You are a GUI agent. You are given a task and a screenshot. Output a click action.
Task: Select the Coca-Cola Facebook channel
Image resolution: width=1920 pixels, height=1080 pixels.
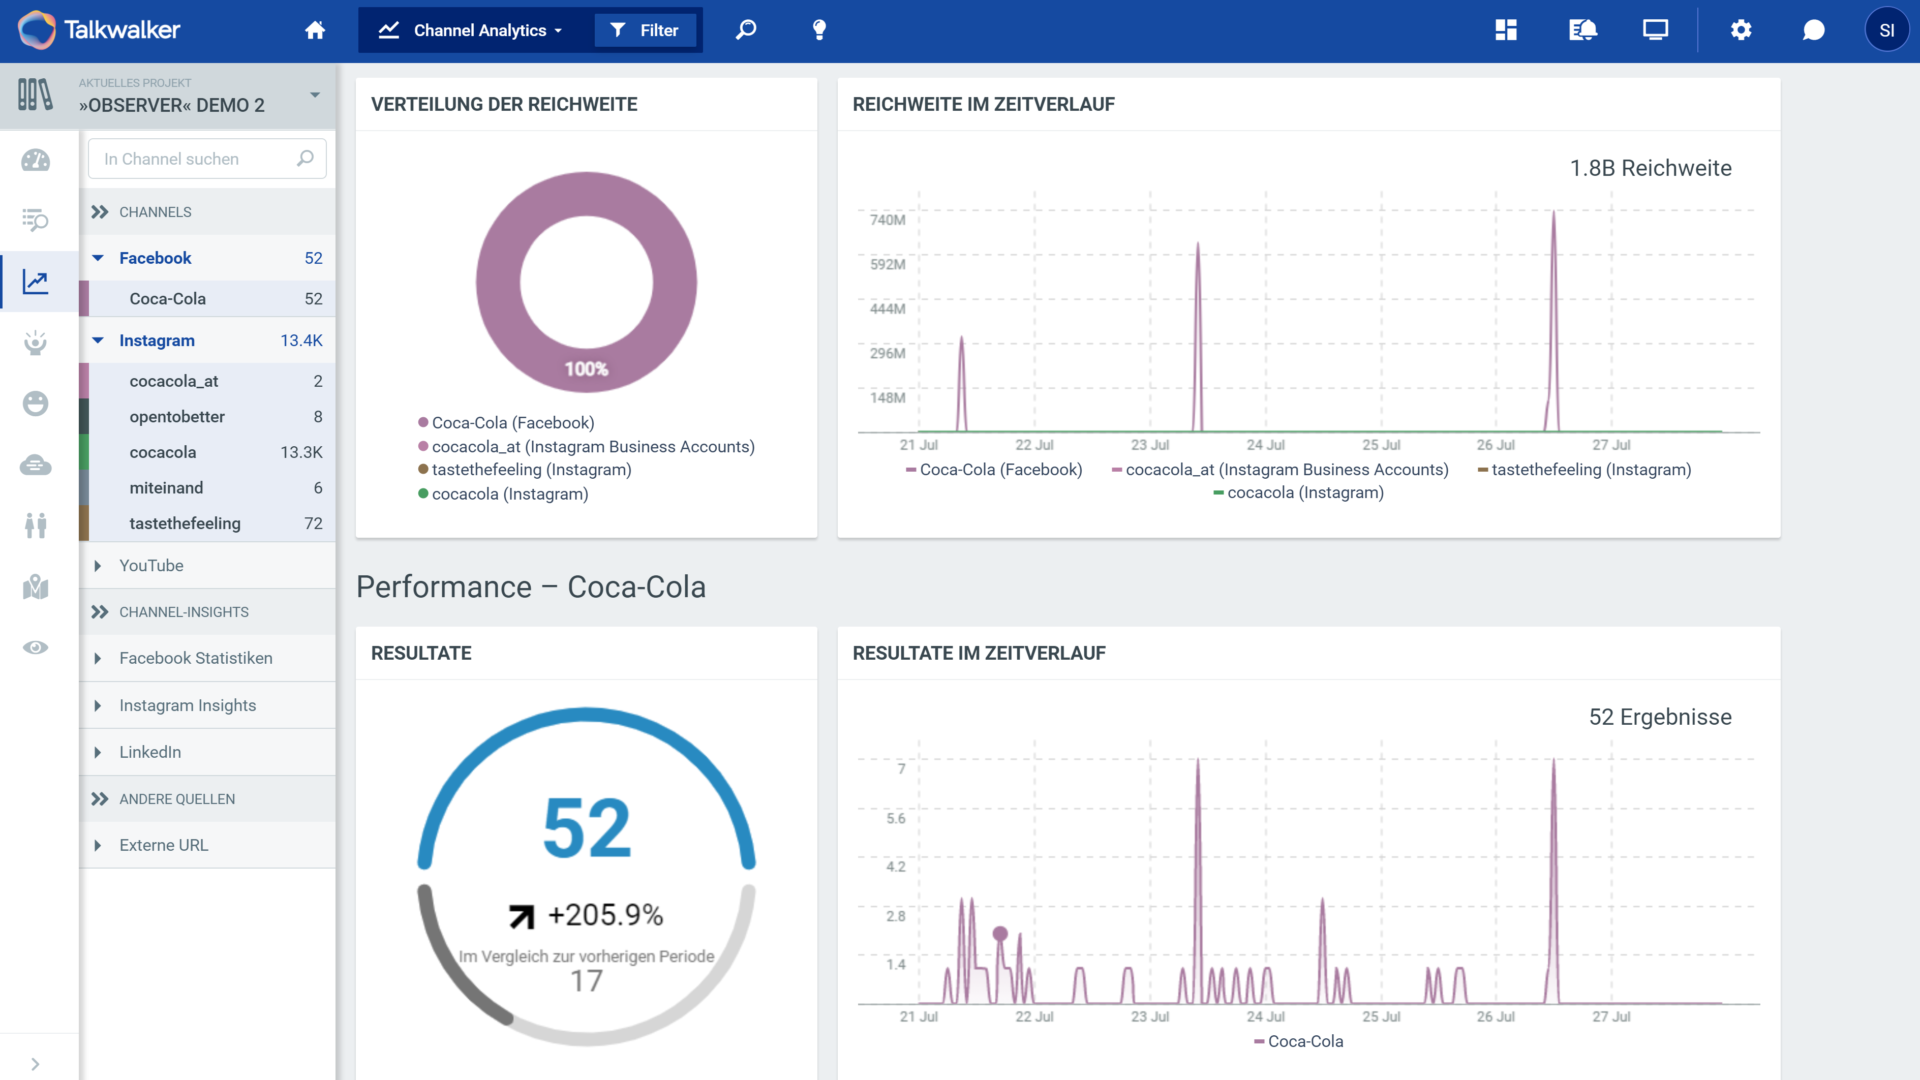[208, 299]
